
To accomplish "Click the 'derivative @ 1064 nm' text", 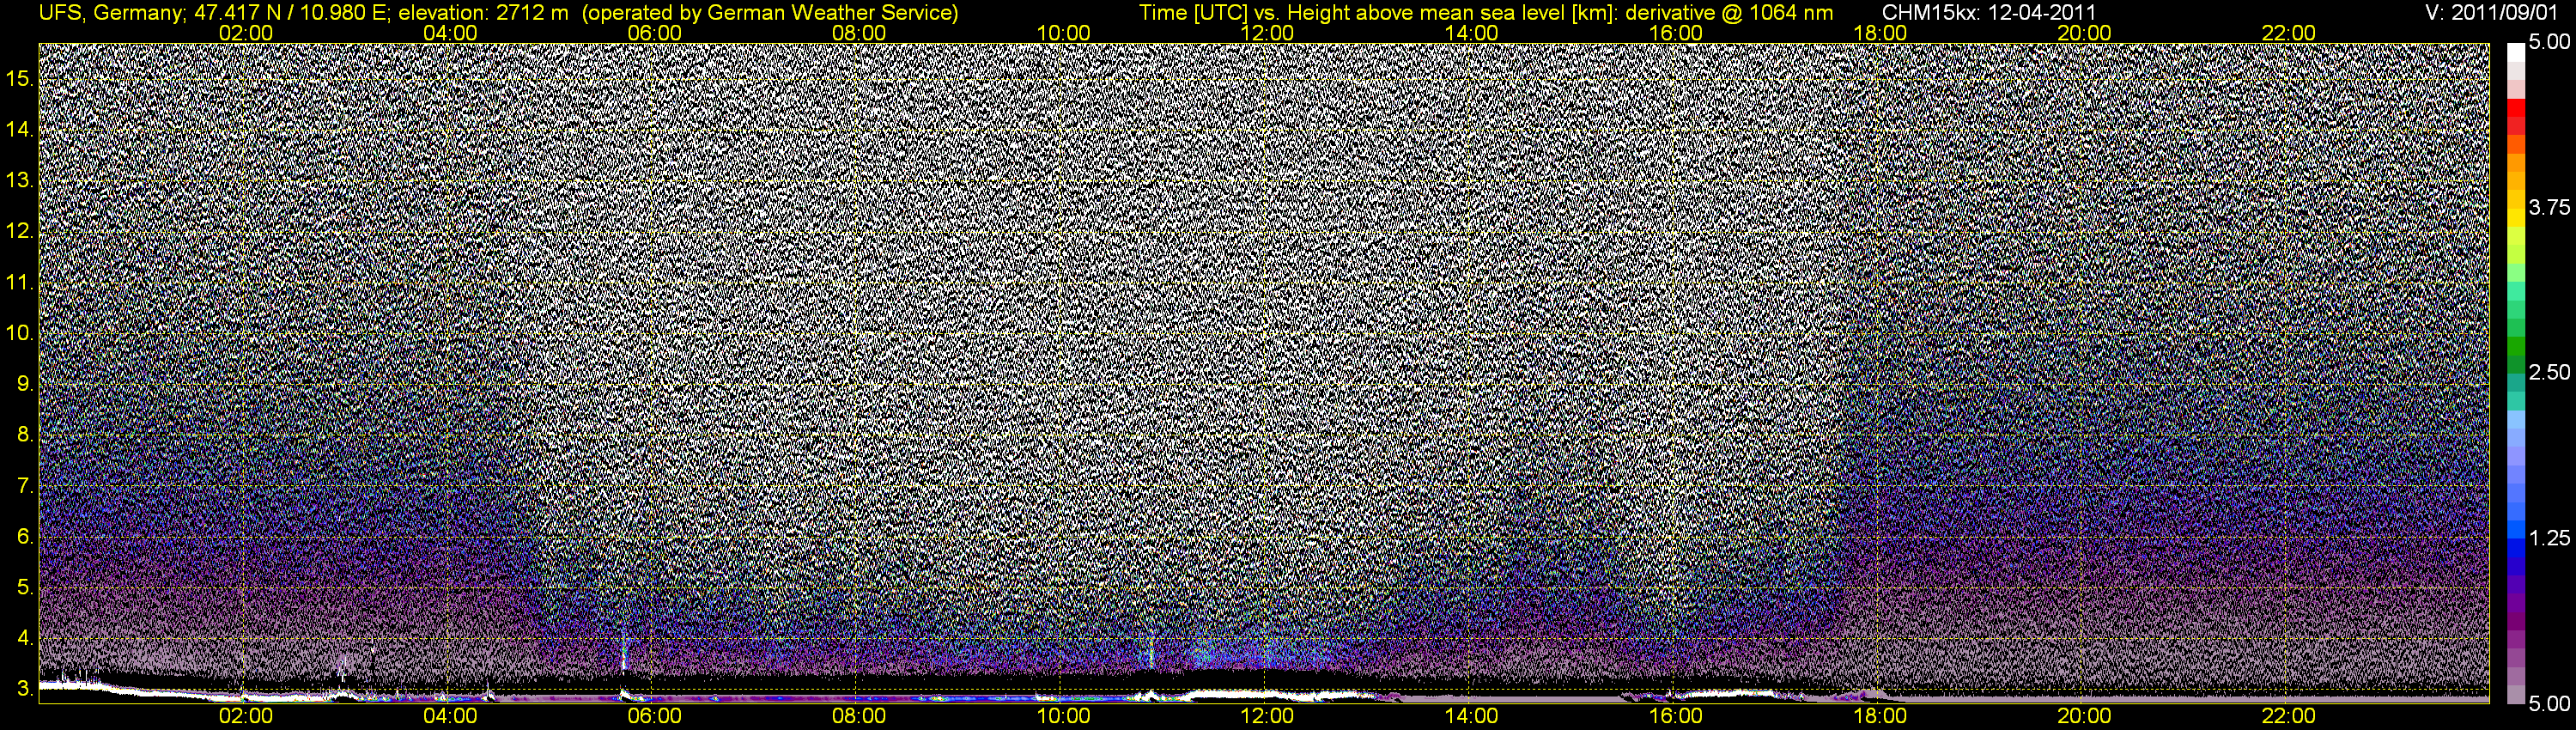I will (x=1729, y=13).
